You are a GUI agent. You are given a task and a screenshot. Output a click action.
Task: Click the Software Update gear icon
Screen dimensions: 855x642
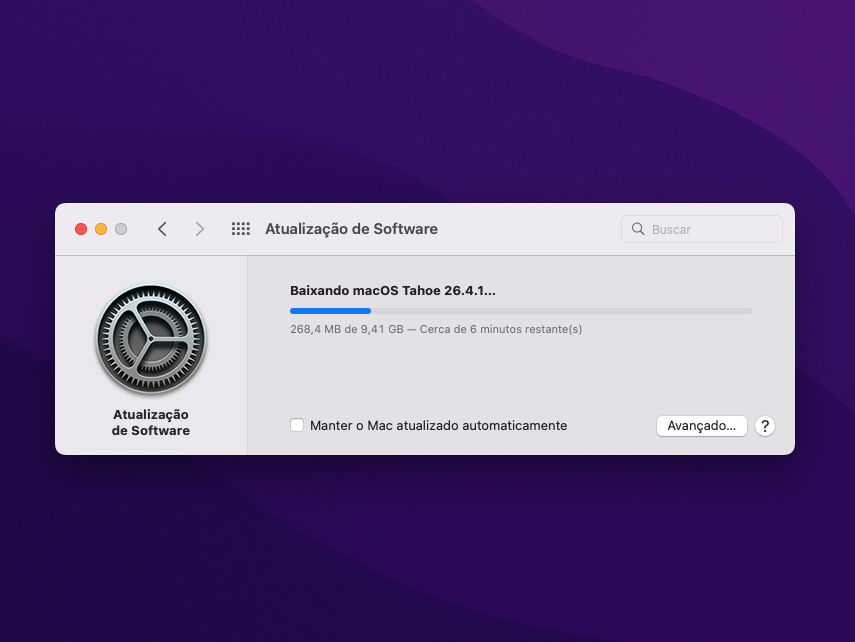tap(151, 339)
